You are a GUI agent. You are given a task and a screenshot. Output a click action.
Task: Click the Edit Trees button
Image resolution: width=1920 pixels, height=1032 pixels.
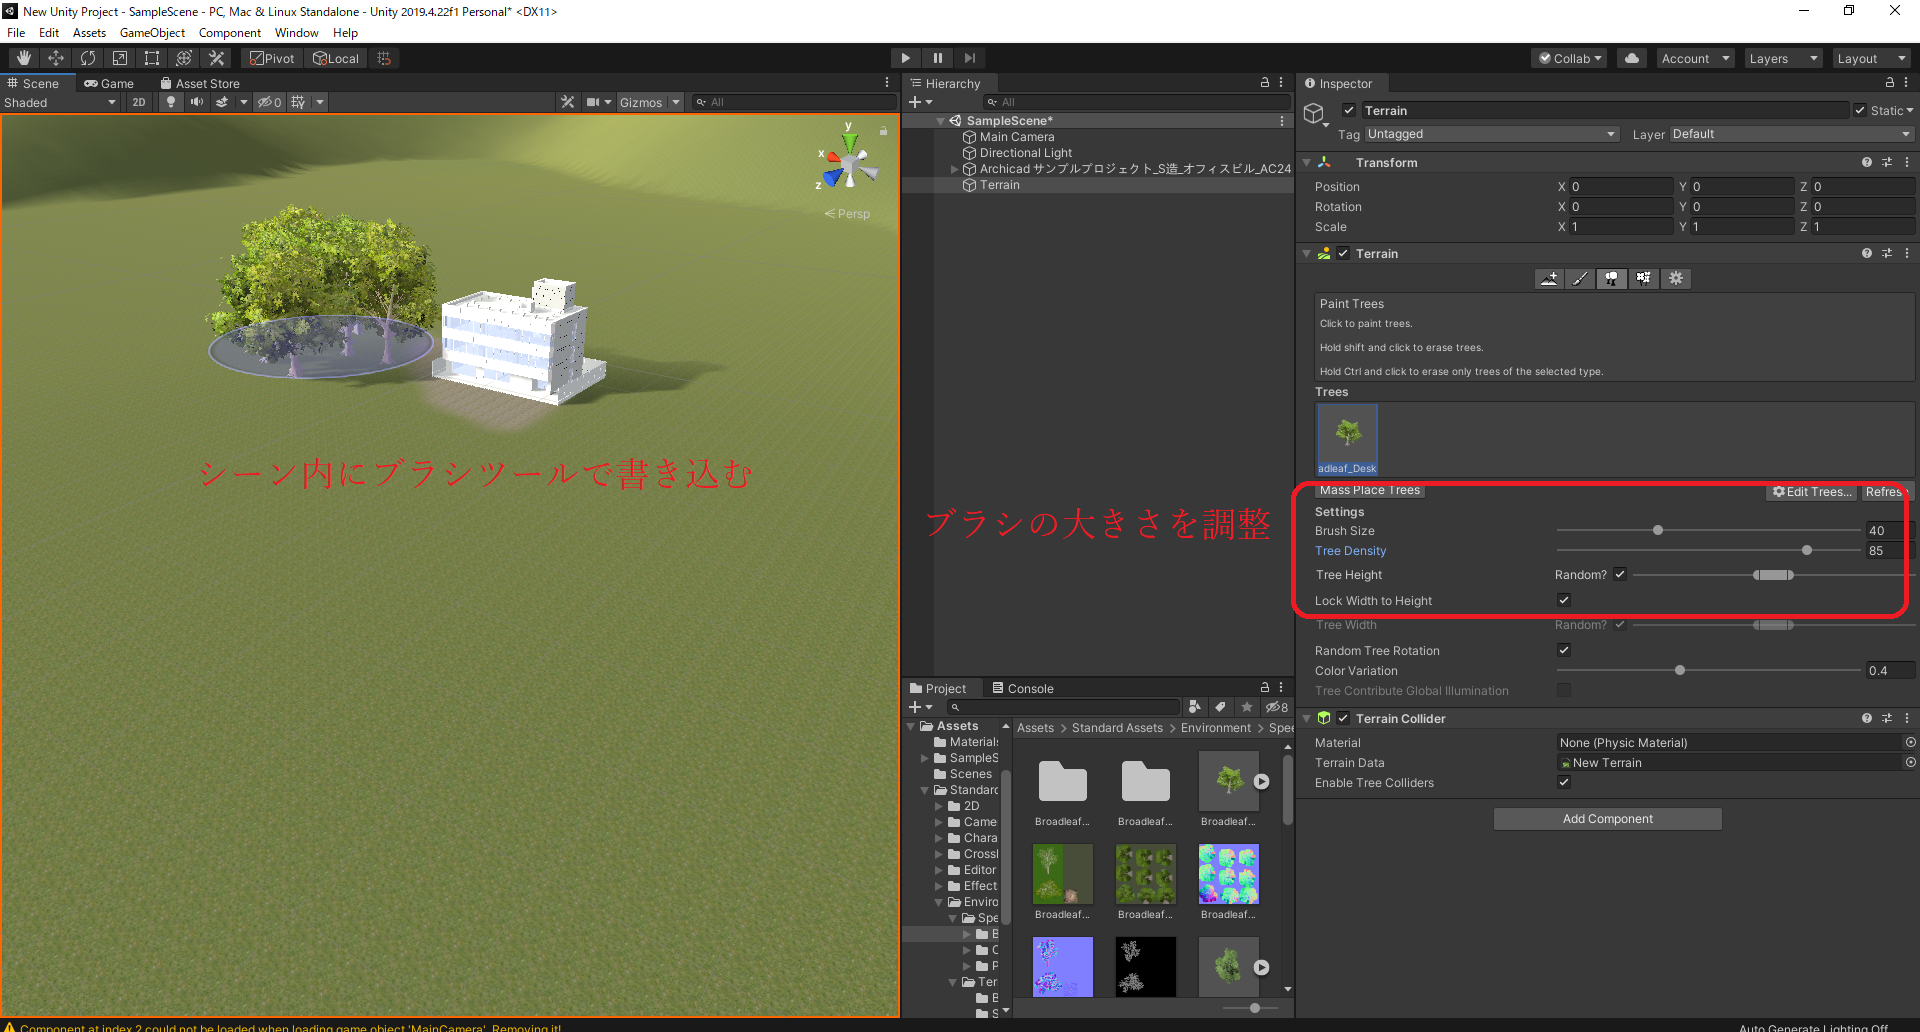pos(1813,491)
